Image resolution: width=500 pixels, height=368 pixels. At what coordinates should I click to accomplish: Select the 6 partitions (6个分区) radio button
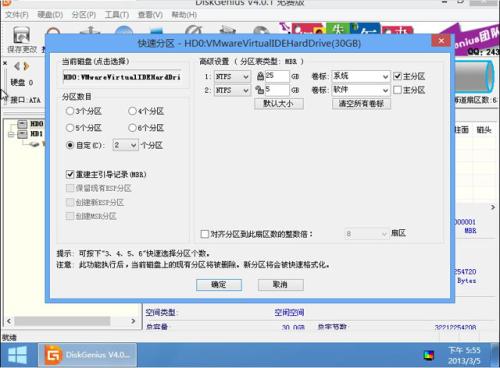(x=132, y=128)
